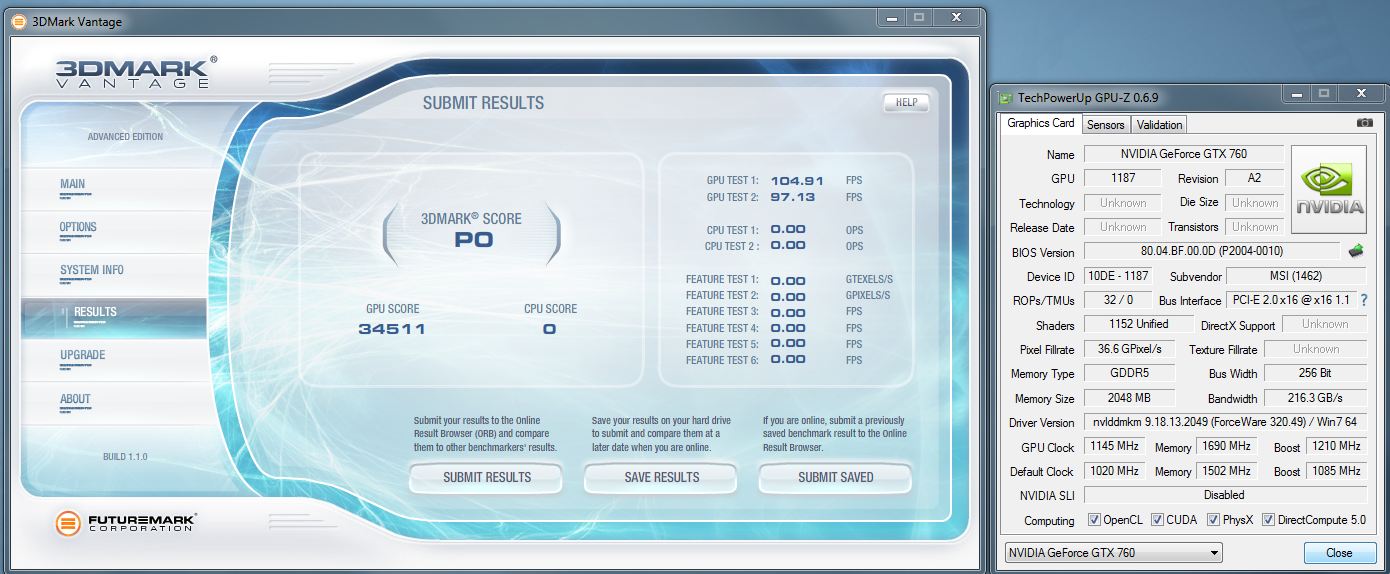Click the GPU-Z screenshot camera icon
This screenshot has height=574, width=1390.
(x=1364, y=123)
